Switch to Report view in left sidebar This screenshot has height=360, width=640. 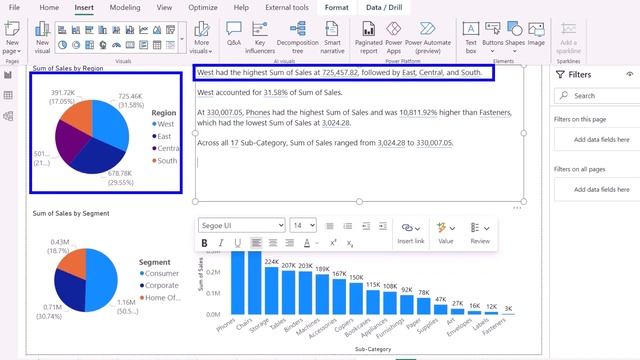pyautogui.click(x=8, y=75)
